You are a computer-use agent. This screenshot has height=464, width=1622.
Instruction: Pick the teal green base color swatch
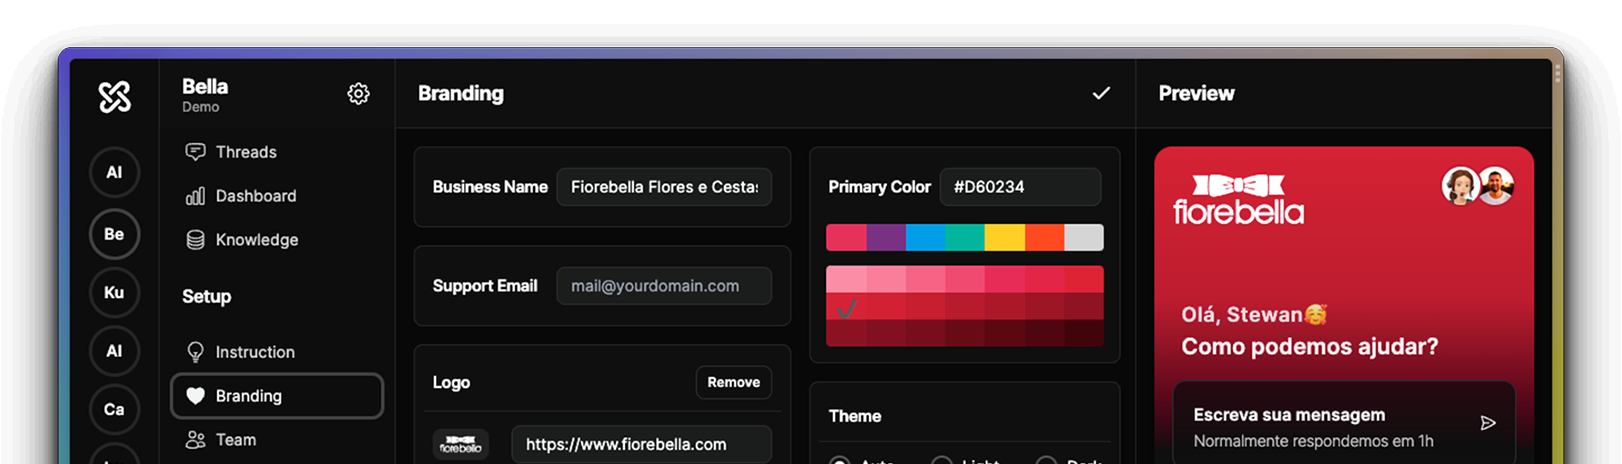(965, 237)
